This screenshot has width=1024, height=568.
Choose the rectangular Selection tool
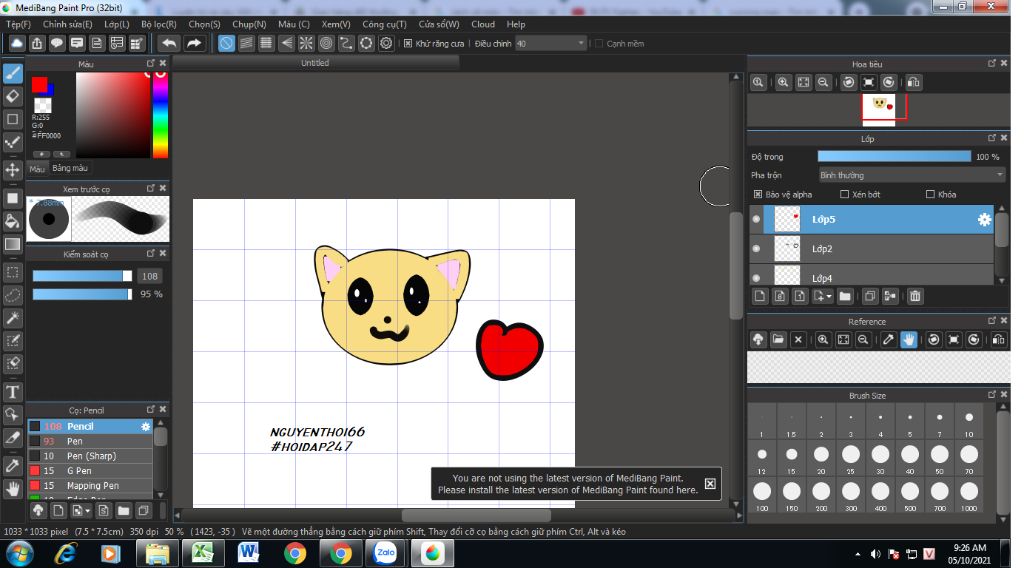(12, 272)
